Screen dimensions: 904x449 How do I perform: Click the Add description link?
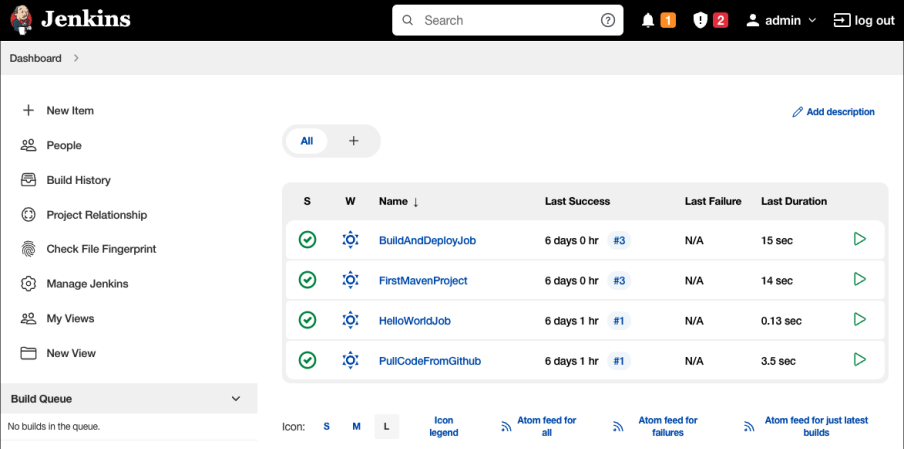(x=834, y=112)
